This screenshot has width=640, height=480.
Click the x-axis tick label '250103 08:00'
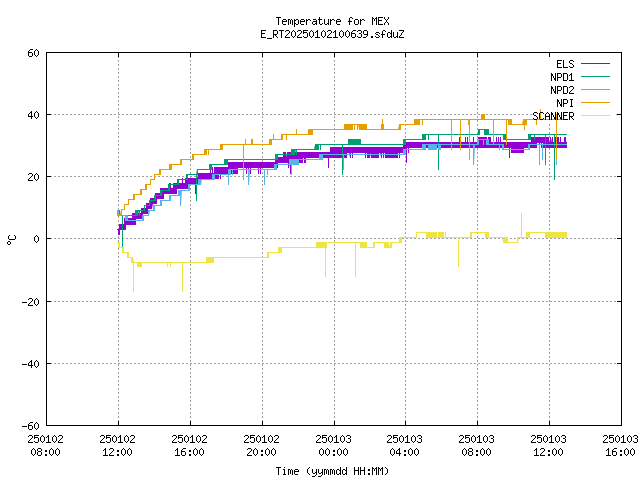point(476,446)
